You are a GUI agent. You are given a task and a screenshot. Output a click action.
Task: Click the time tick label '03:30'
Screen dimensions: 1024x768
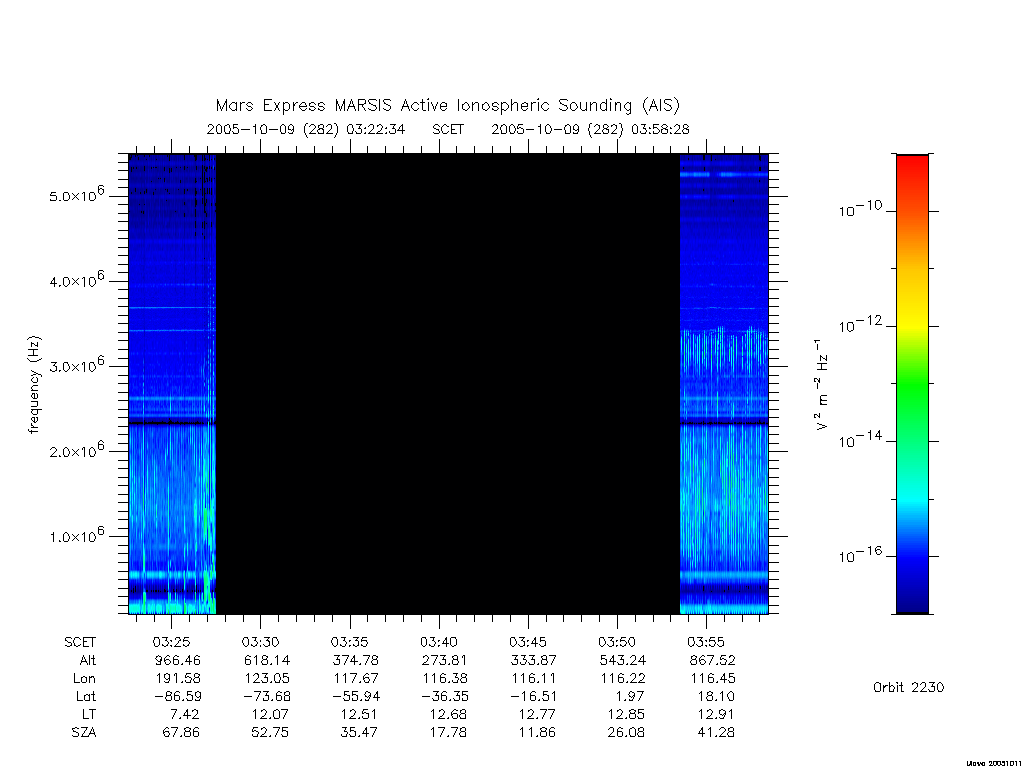coord(260,642)
